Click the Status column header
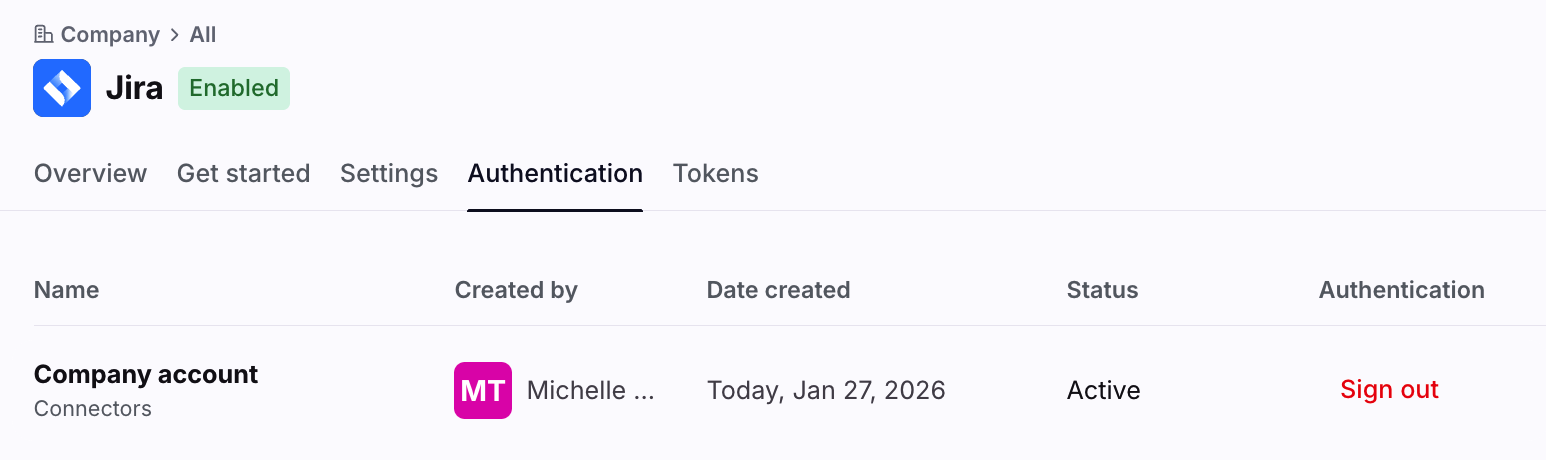This screenshot has width=1546, height=460. pos(1102,290)
